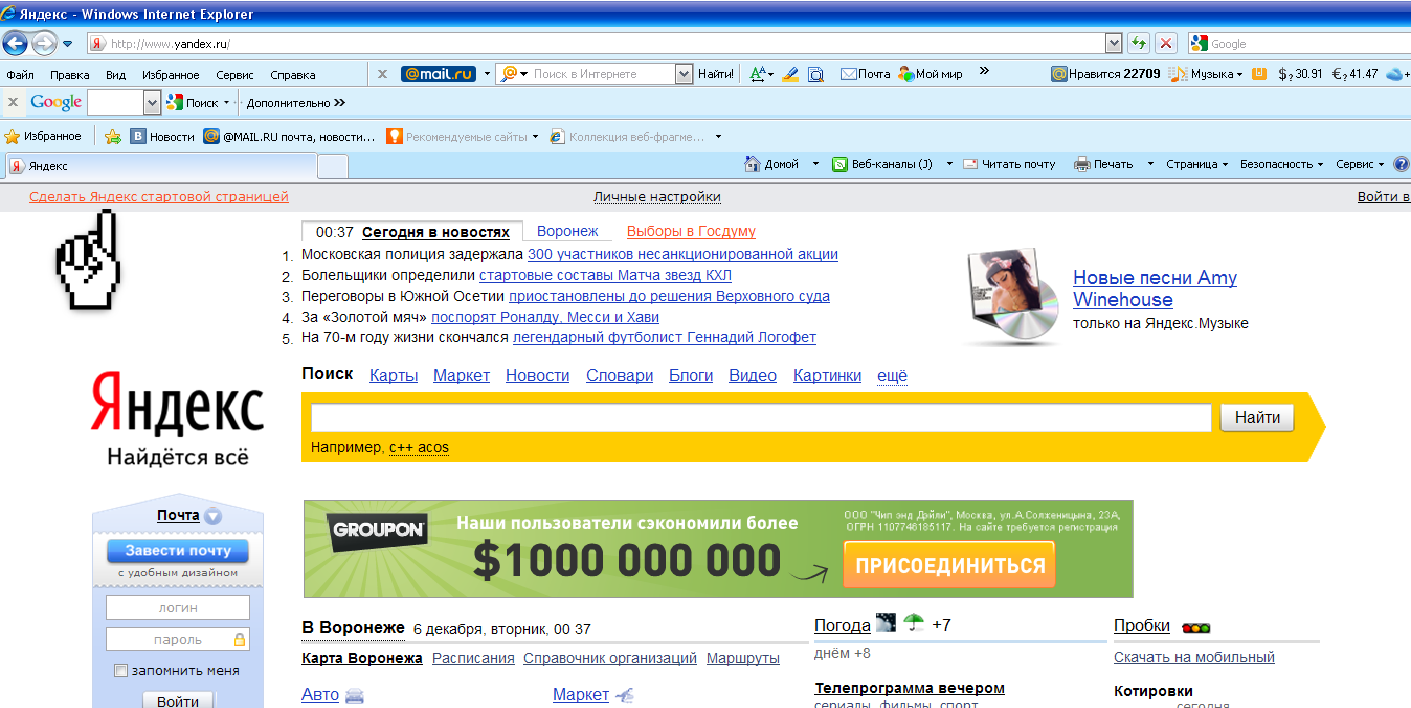Open the recent pages dropdown arrow
Viewport: 1411px width, 708px height.
point(67,44)
